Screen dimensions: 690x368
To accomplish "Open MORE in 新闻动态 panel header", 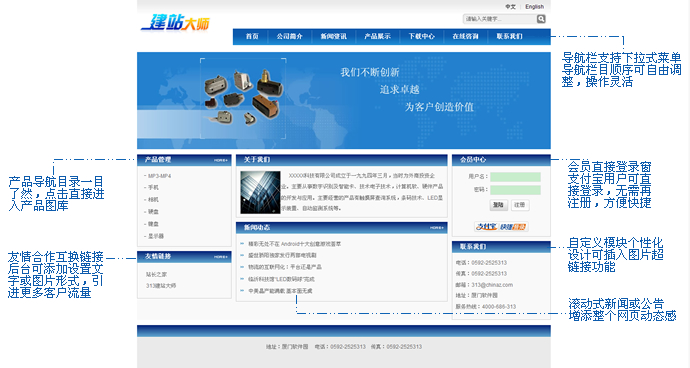I will pos(437,228).
